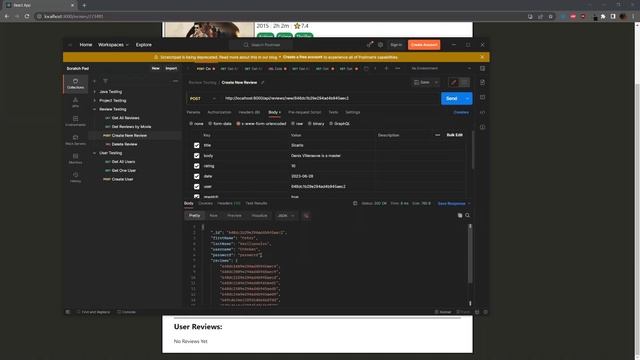
Task: Switch to the Authorization request tab
Action: [x=219, y=112]
